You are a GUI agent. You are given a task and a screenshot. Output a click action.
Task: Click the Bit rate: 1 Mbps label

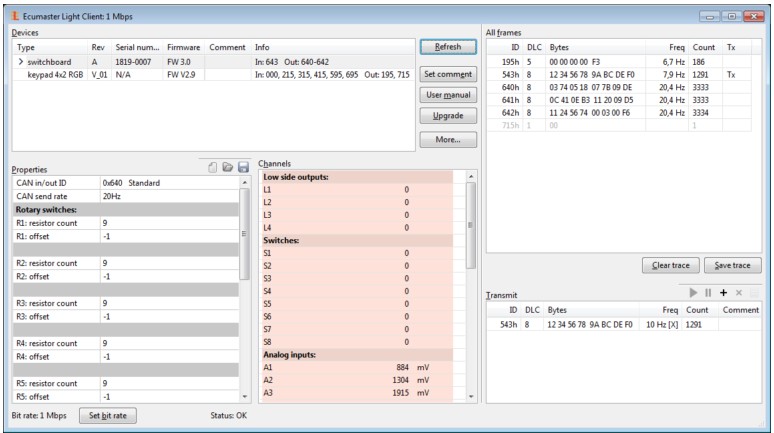pos(39,416)
